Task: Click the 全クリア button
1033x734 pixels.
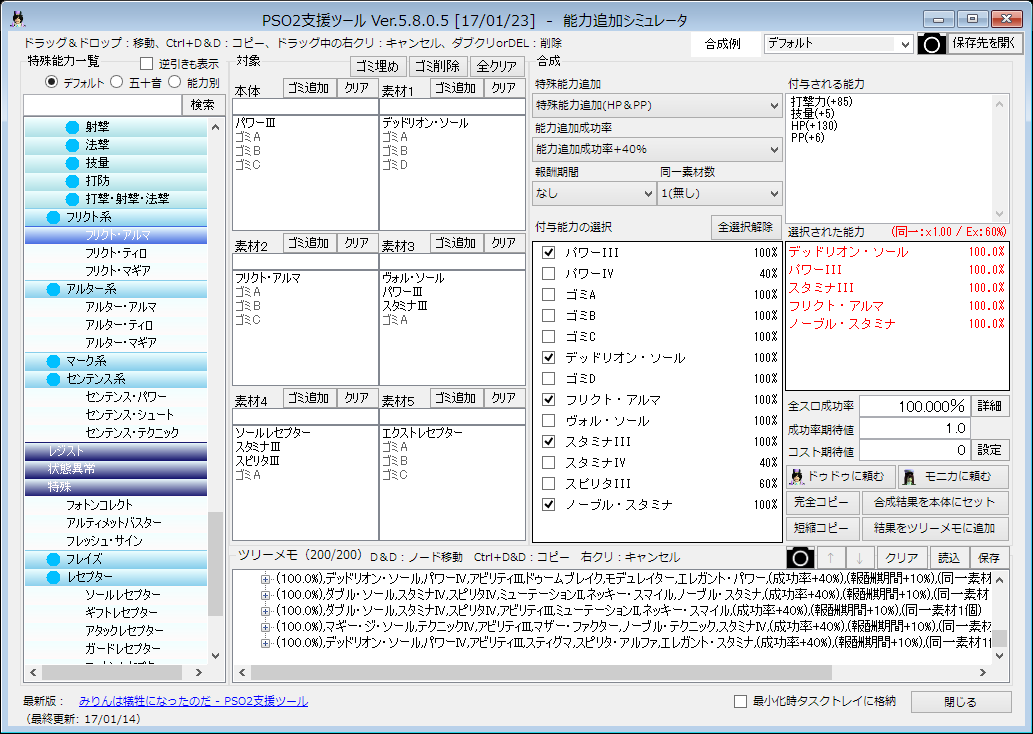Action: pyautogui.click(x=497, y=67)
